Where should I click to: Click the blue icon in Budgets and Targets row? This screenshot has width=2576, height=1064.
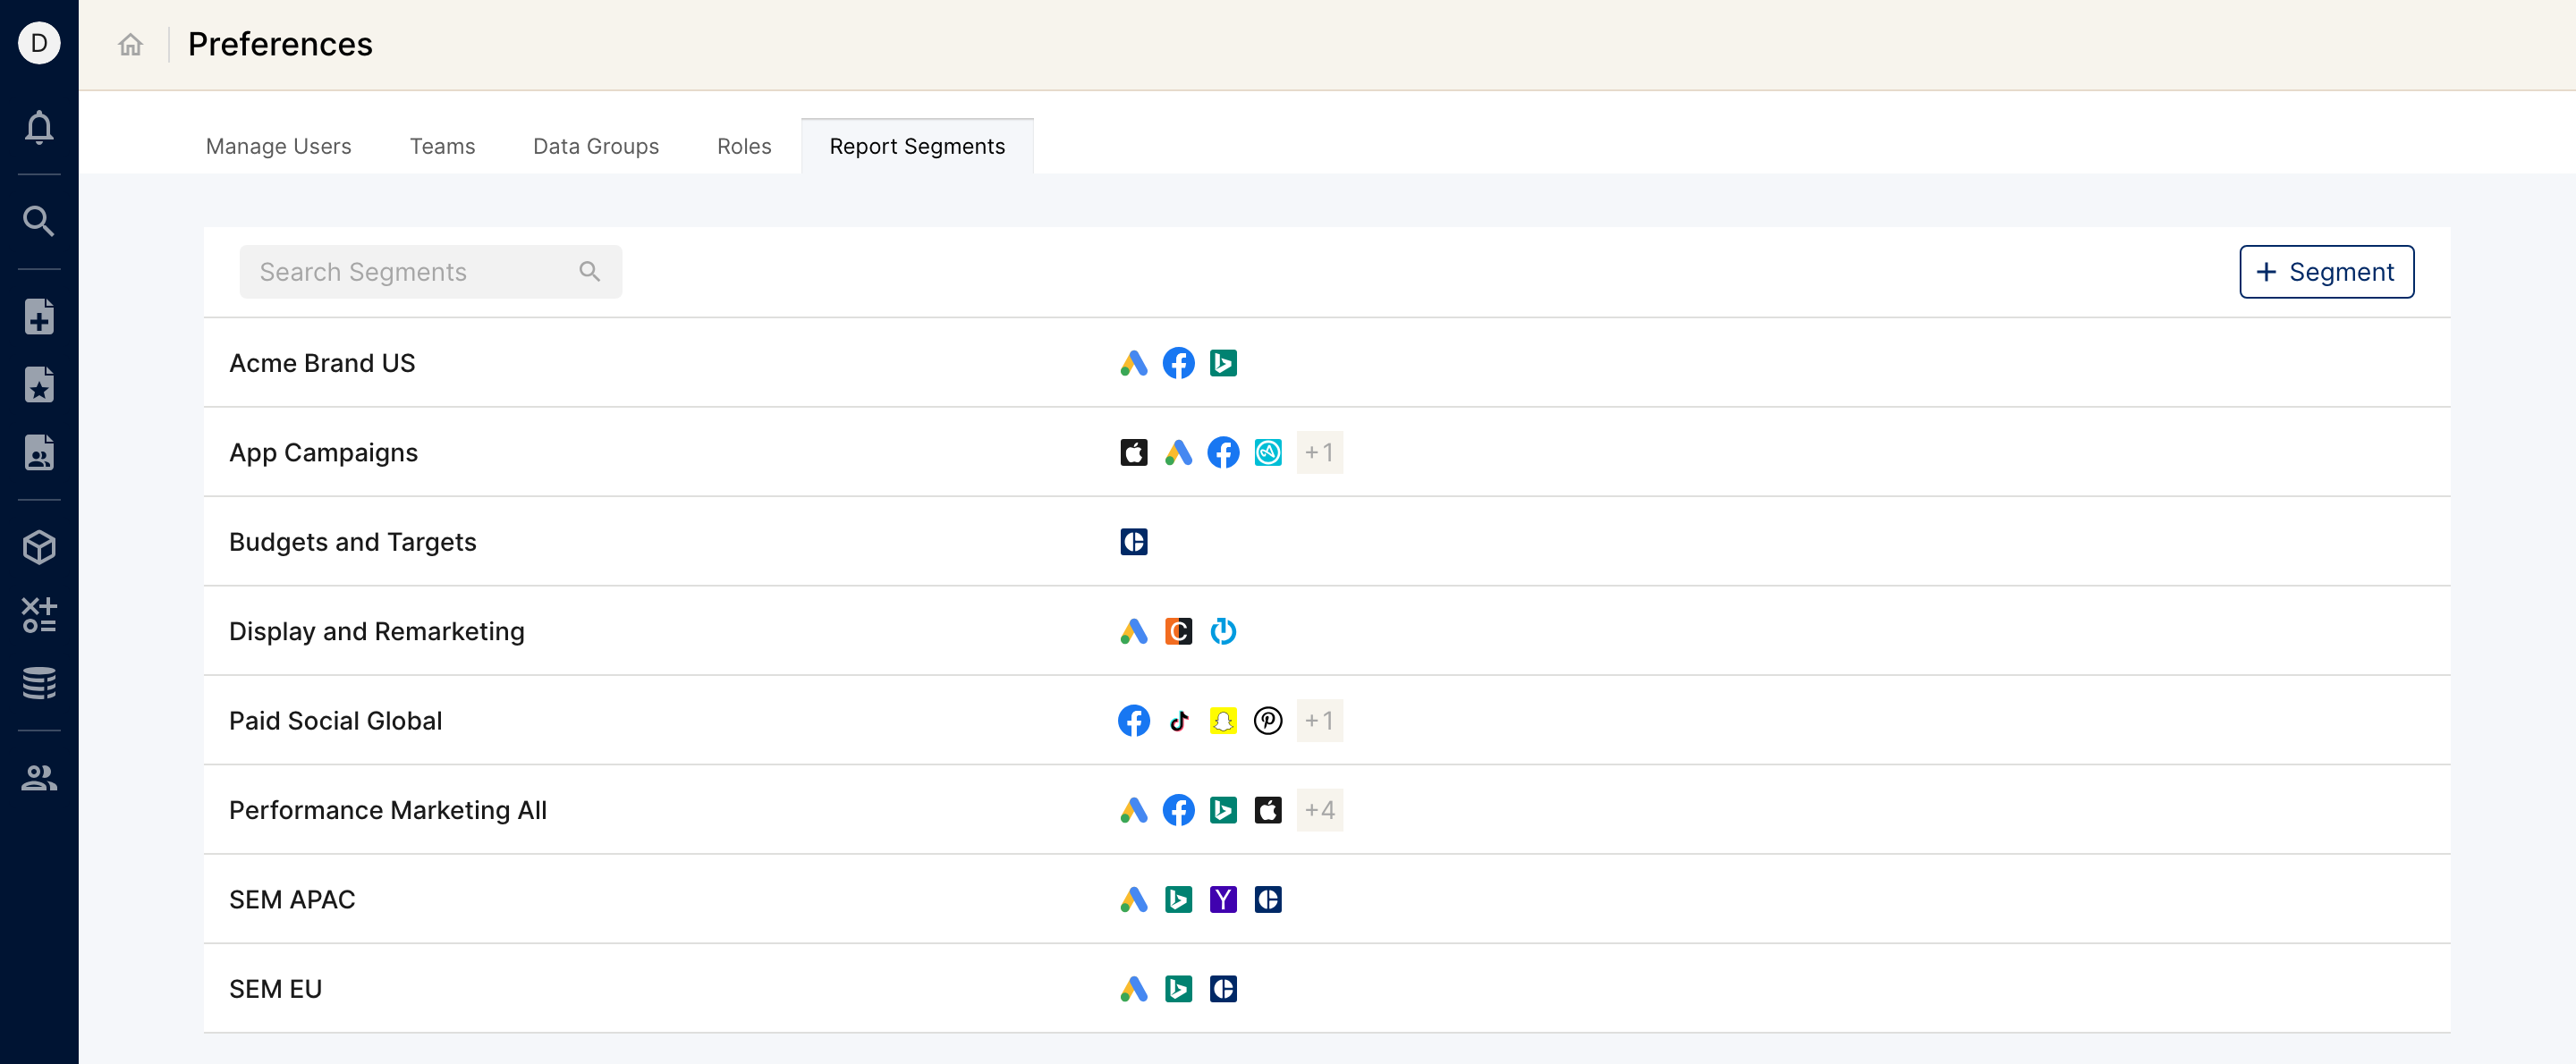click(1133, 542)
